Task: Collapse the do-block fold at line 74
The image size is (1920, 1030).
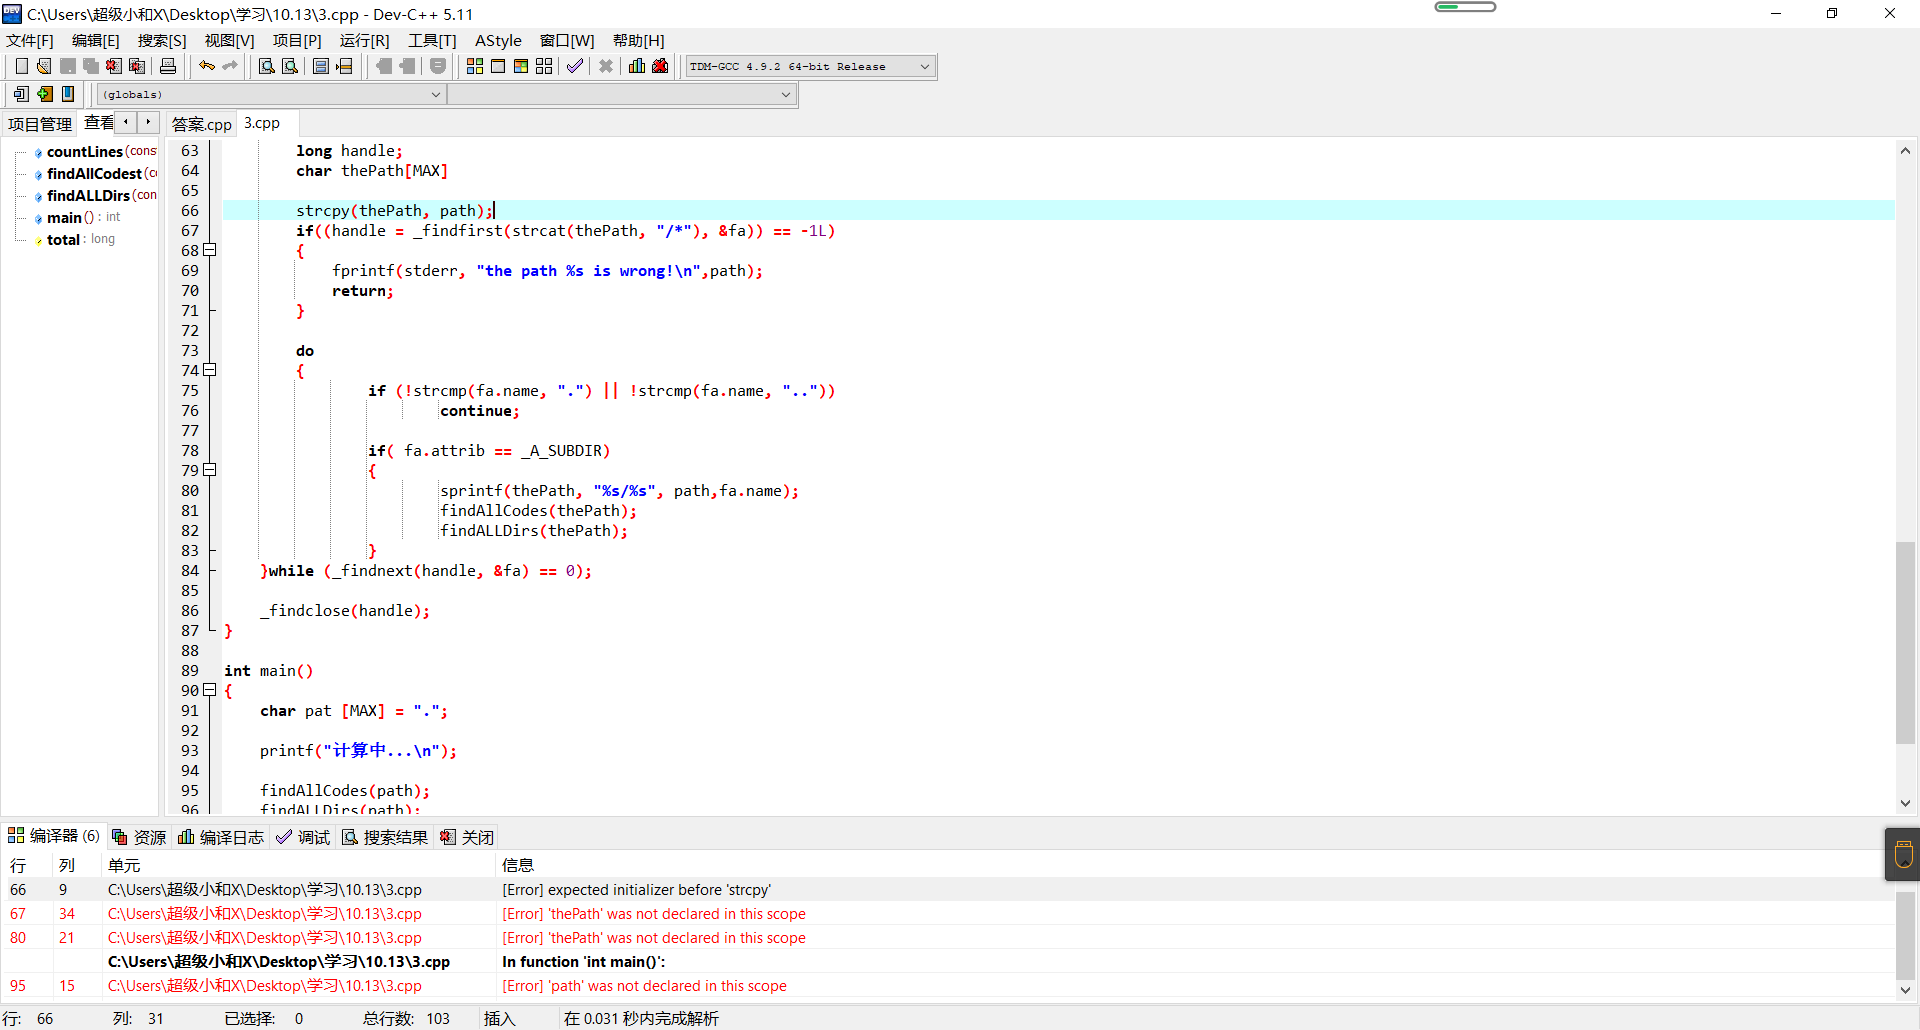Action: 210,370
